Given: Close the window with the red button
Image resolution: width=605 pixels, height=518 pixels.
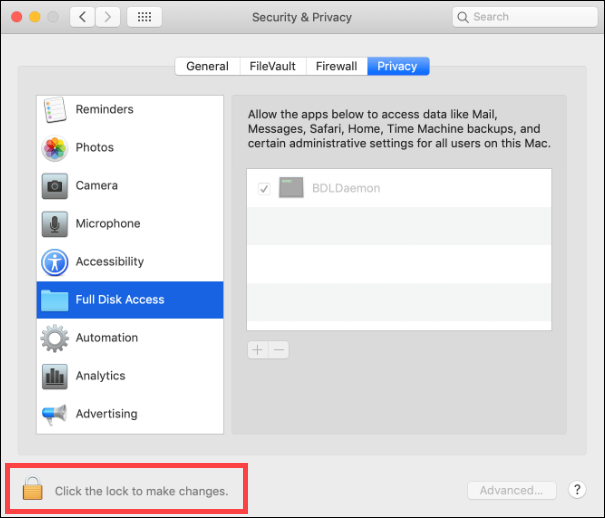Looking at the screenshot, I should tap(17, 17).
